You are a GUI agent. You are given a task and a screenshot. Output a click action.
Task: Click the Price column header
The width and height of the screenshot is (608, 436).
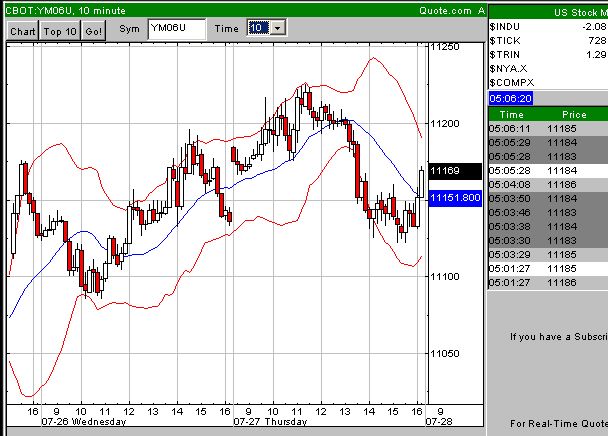pos(574,114)
